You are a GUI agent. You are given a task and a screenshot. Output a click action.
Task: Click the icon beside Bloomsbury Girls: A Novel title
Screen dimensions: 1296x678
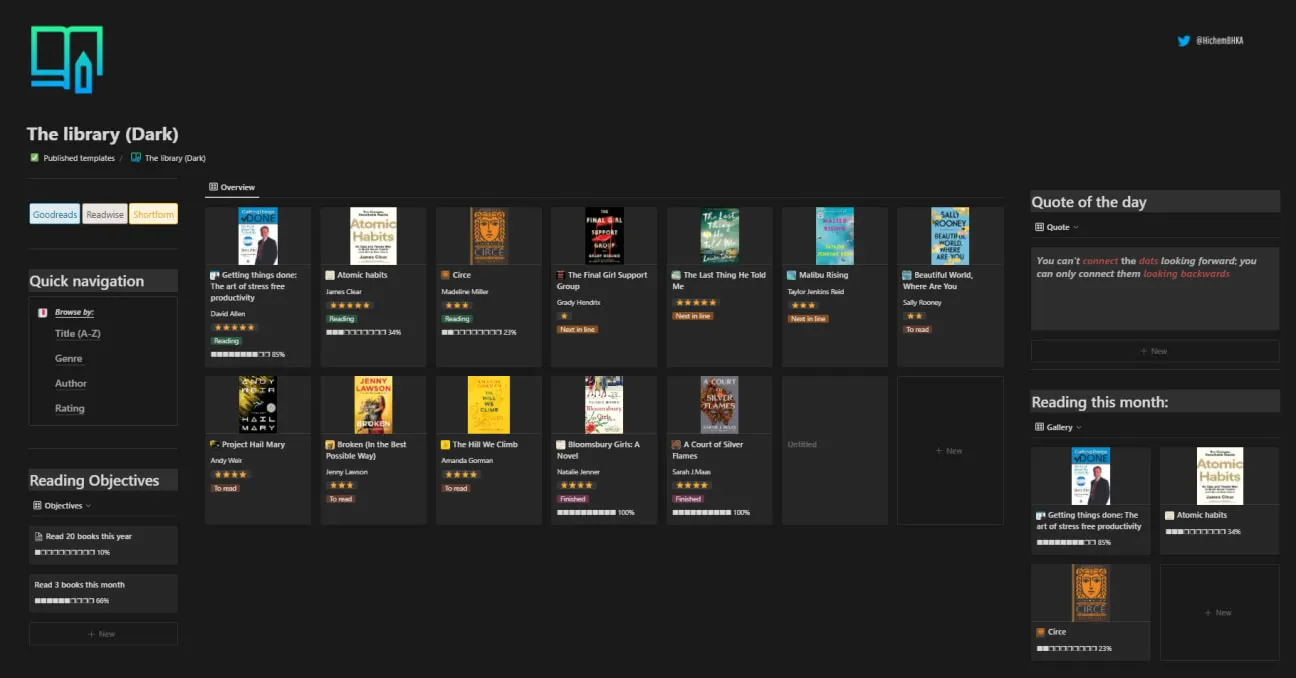pyautogui.click(x=560, y=444)
